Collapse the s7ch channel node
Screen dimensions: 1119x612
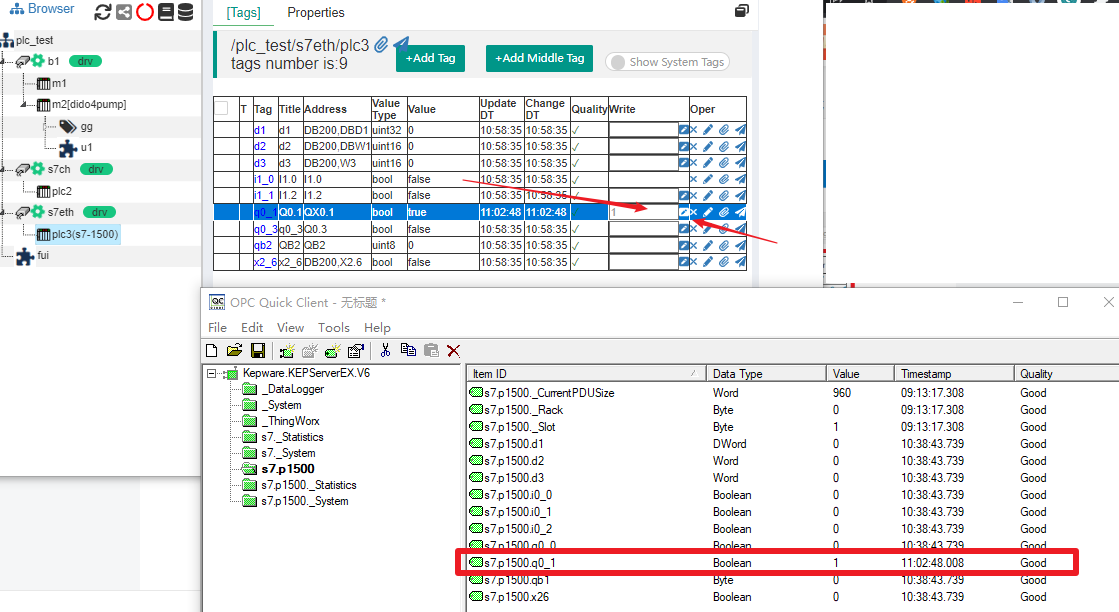4,169
